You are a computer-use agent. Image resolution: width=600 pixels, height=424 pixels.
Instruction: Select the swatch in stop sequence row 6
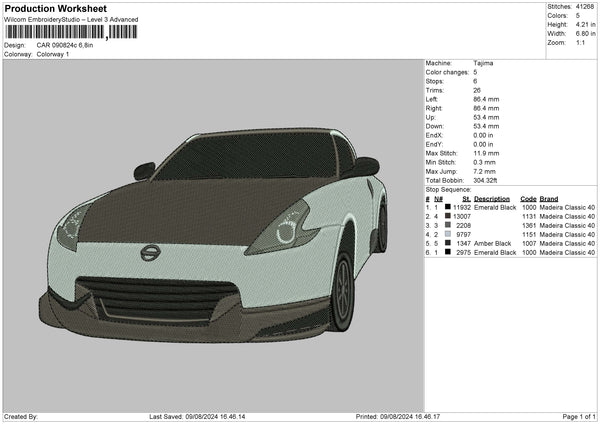[448, 253]
